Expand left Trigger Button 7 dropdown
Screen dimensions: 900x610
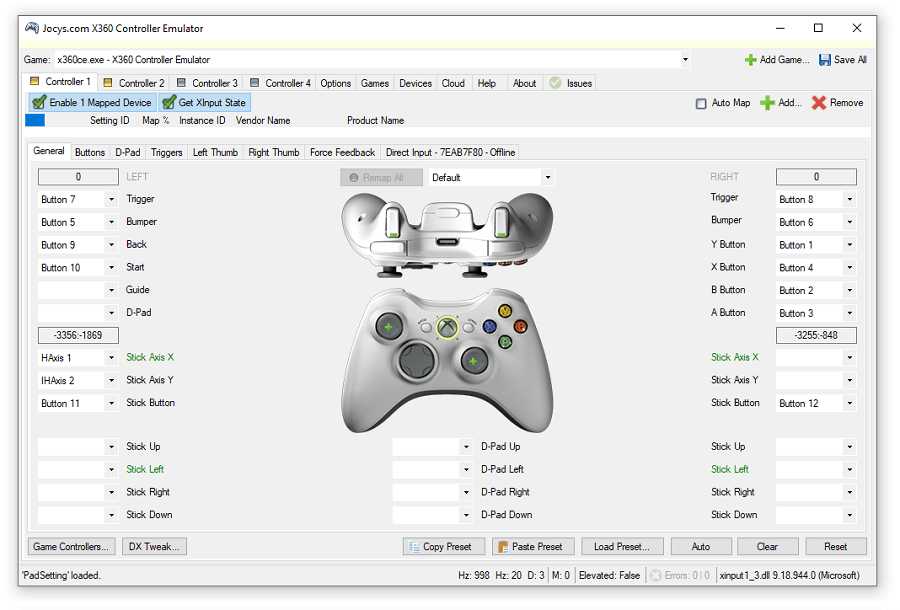point(111,200)
